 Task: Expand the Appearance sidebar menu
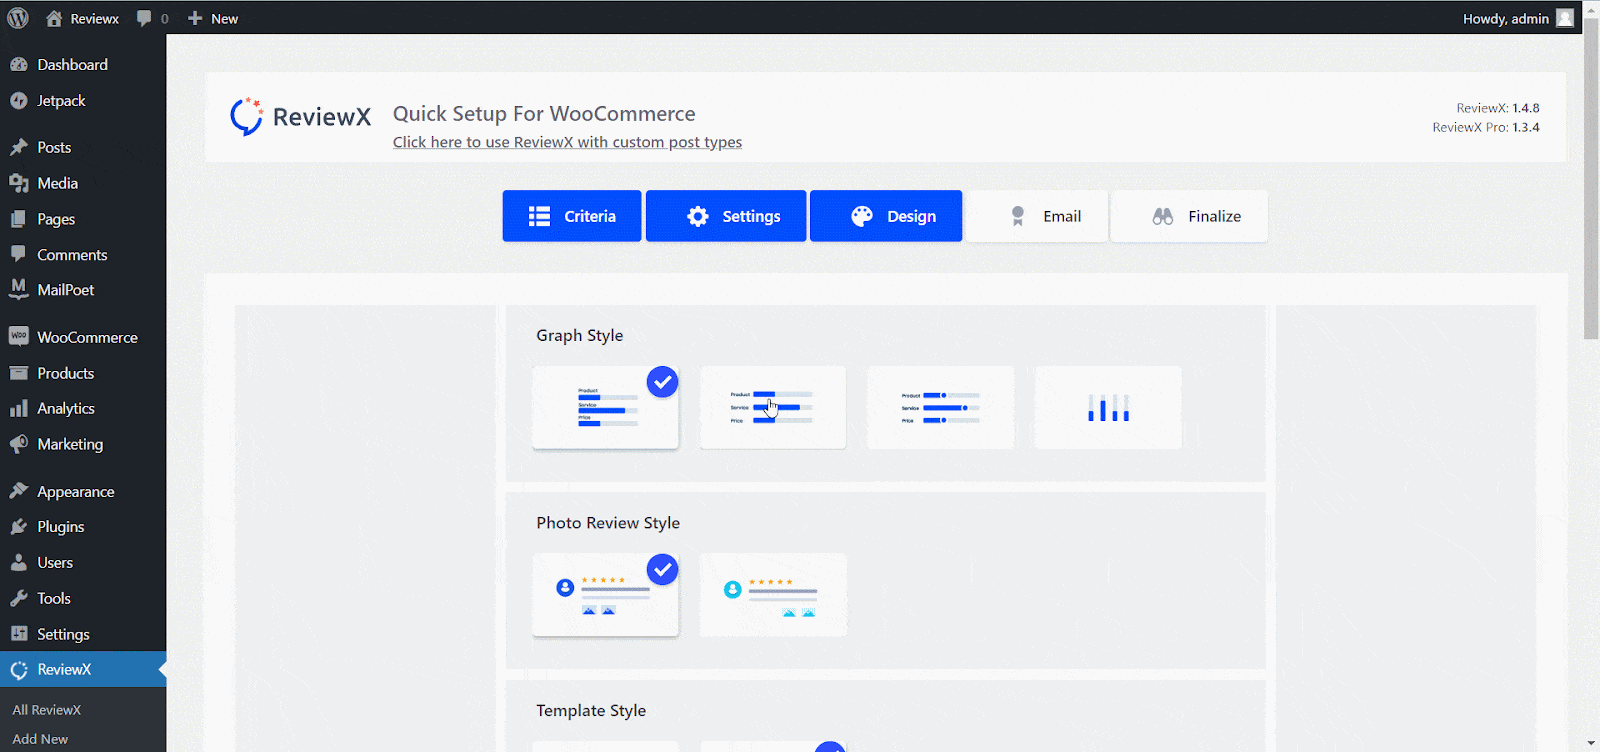(x=75, y=492)
